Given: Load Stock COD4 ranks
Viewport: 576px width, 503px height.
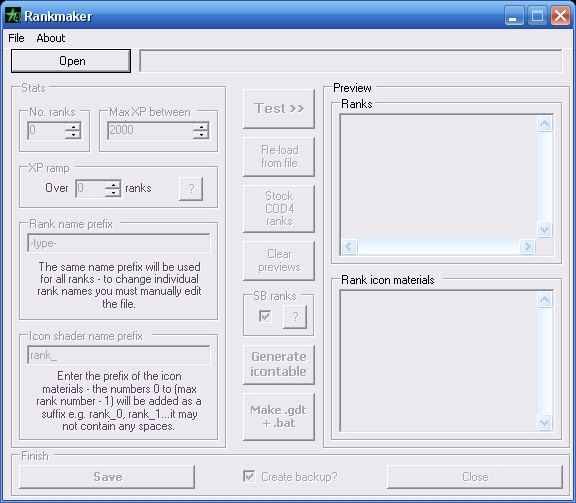Looking at the screenshot, I should (279, 209).
